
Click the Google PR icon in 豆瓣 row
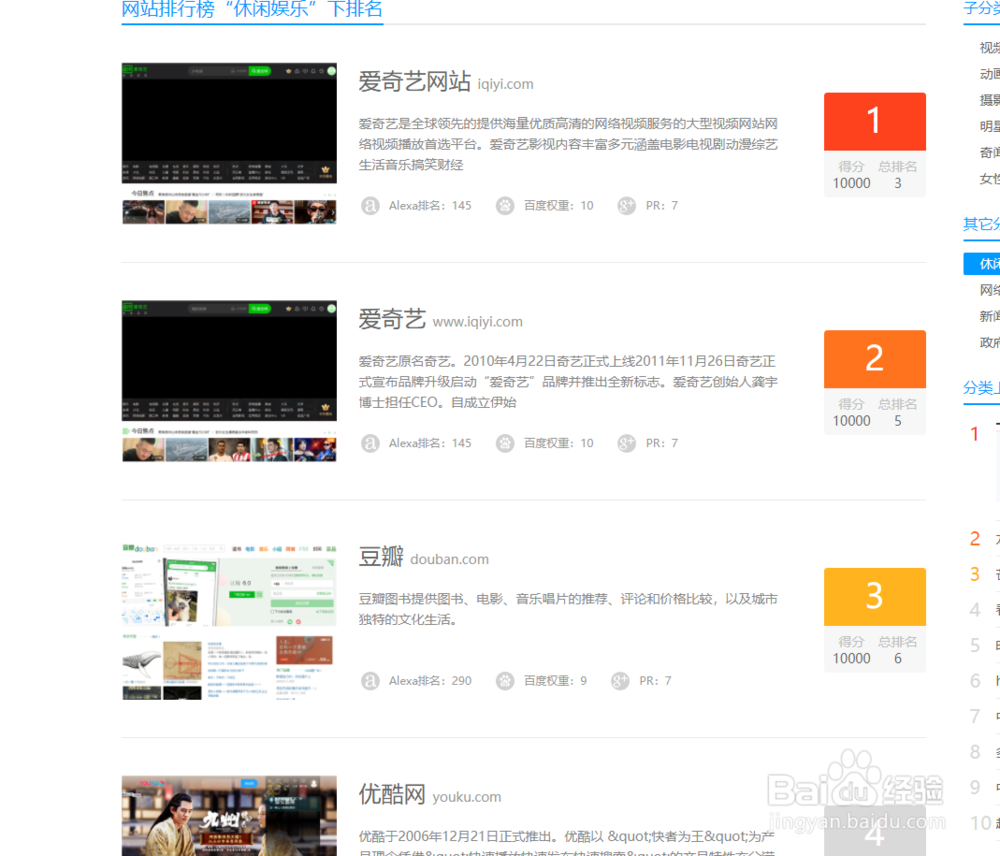tap(620, 681)
